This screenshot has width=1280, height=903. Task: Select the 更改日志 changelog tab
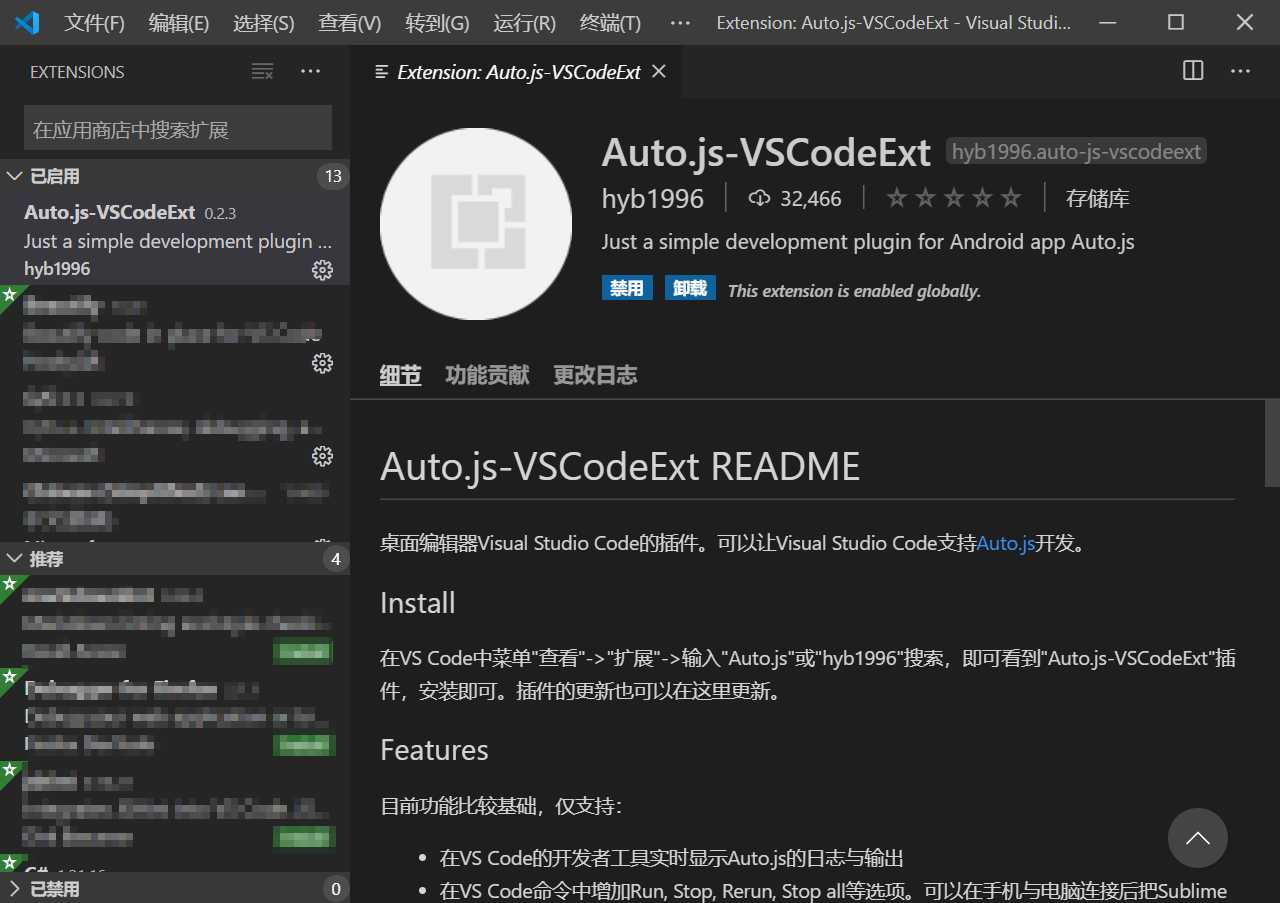point(595,375)
